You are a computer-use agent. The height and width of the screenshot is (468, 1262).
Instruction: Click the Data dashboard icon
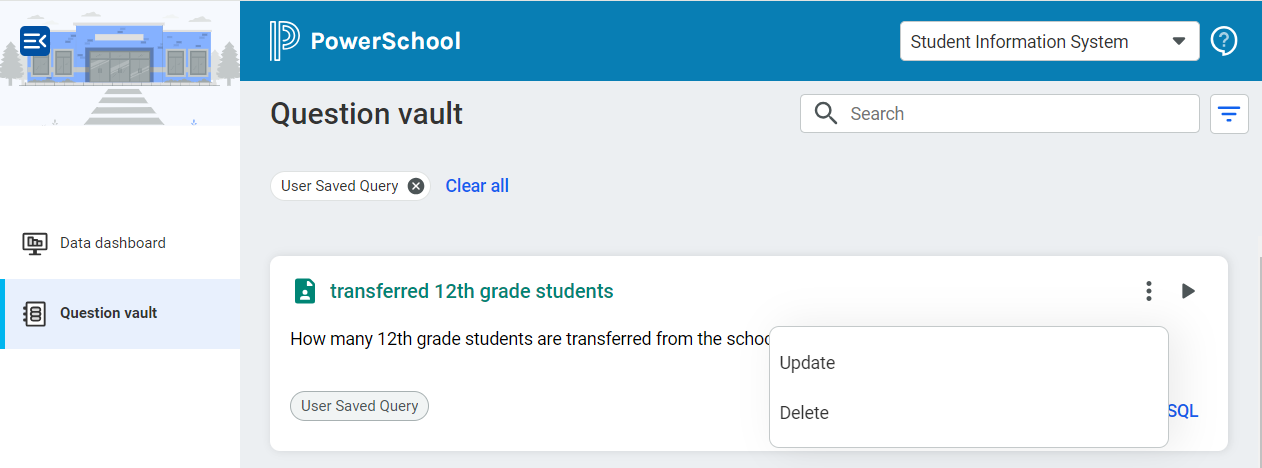(x=35, y=243)
